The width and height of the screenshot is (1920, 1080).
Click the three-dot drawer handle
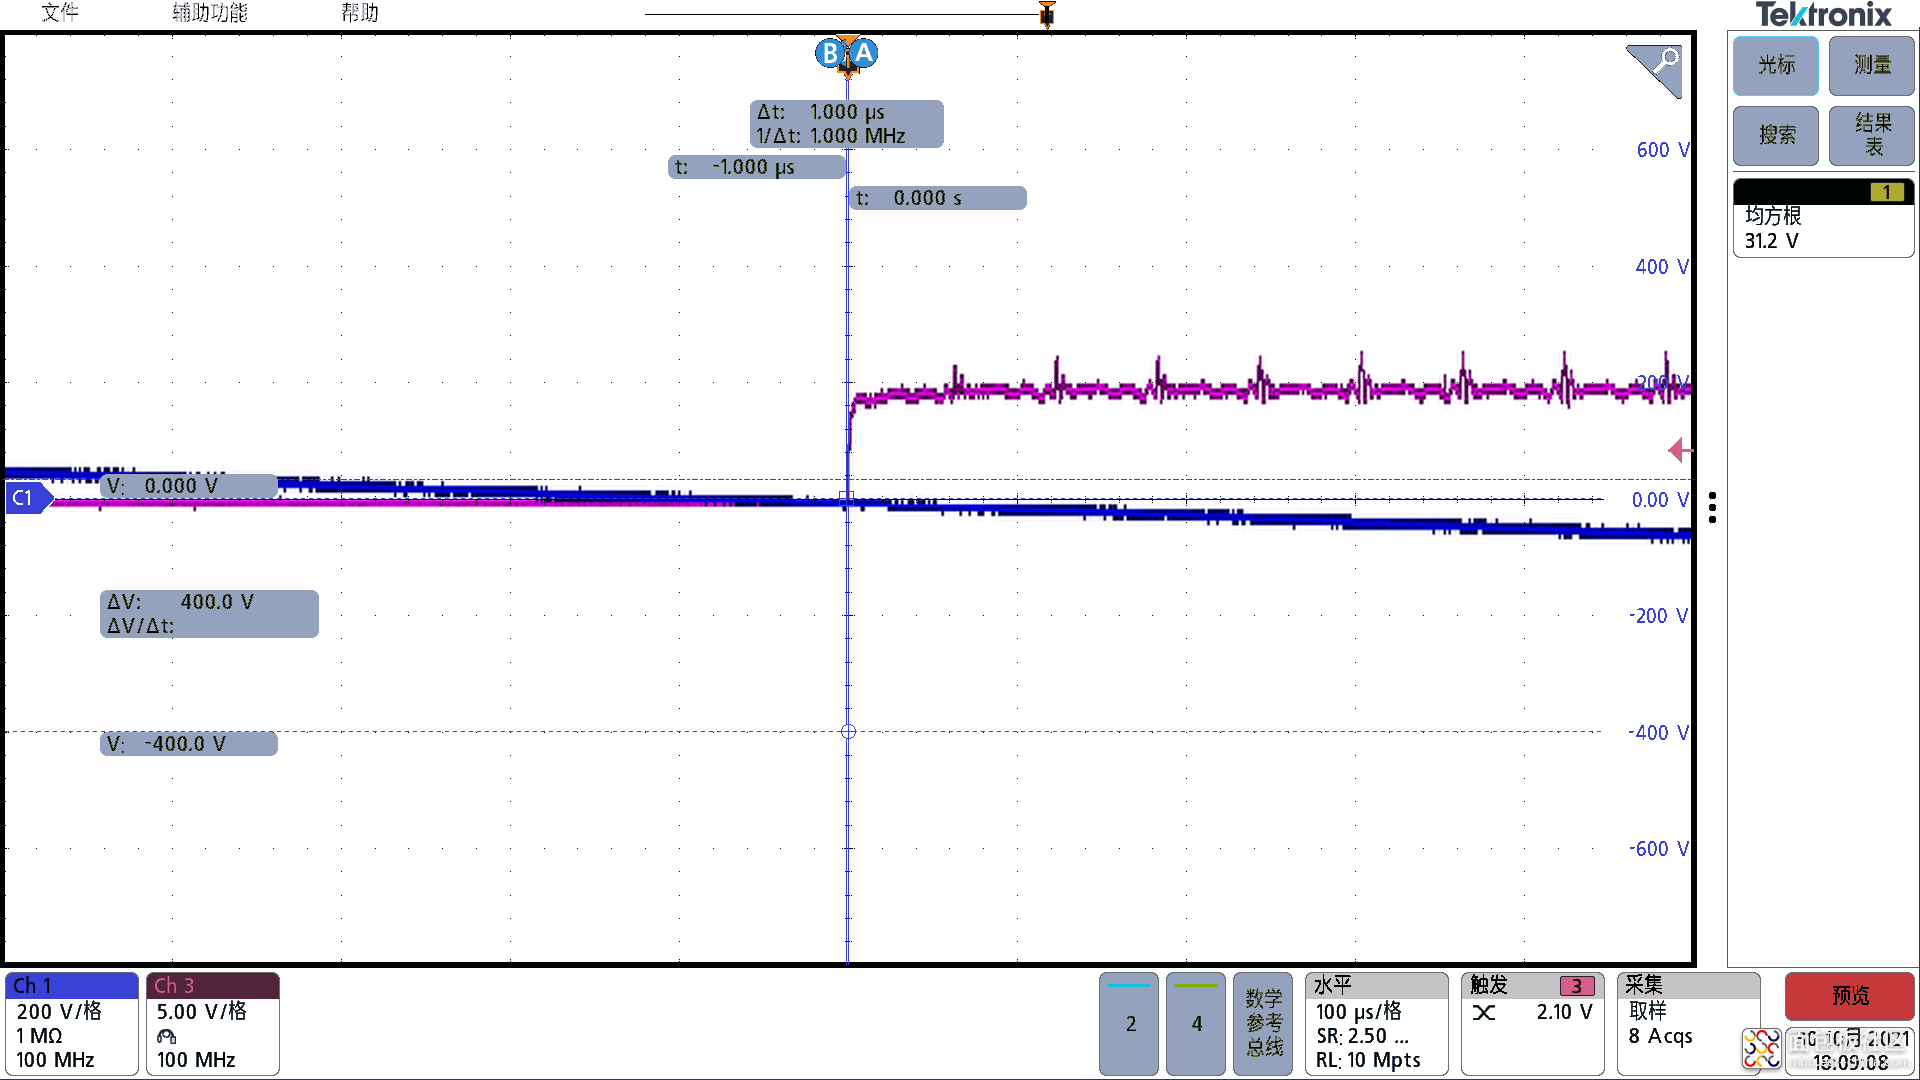(1713, 508)
